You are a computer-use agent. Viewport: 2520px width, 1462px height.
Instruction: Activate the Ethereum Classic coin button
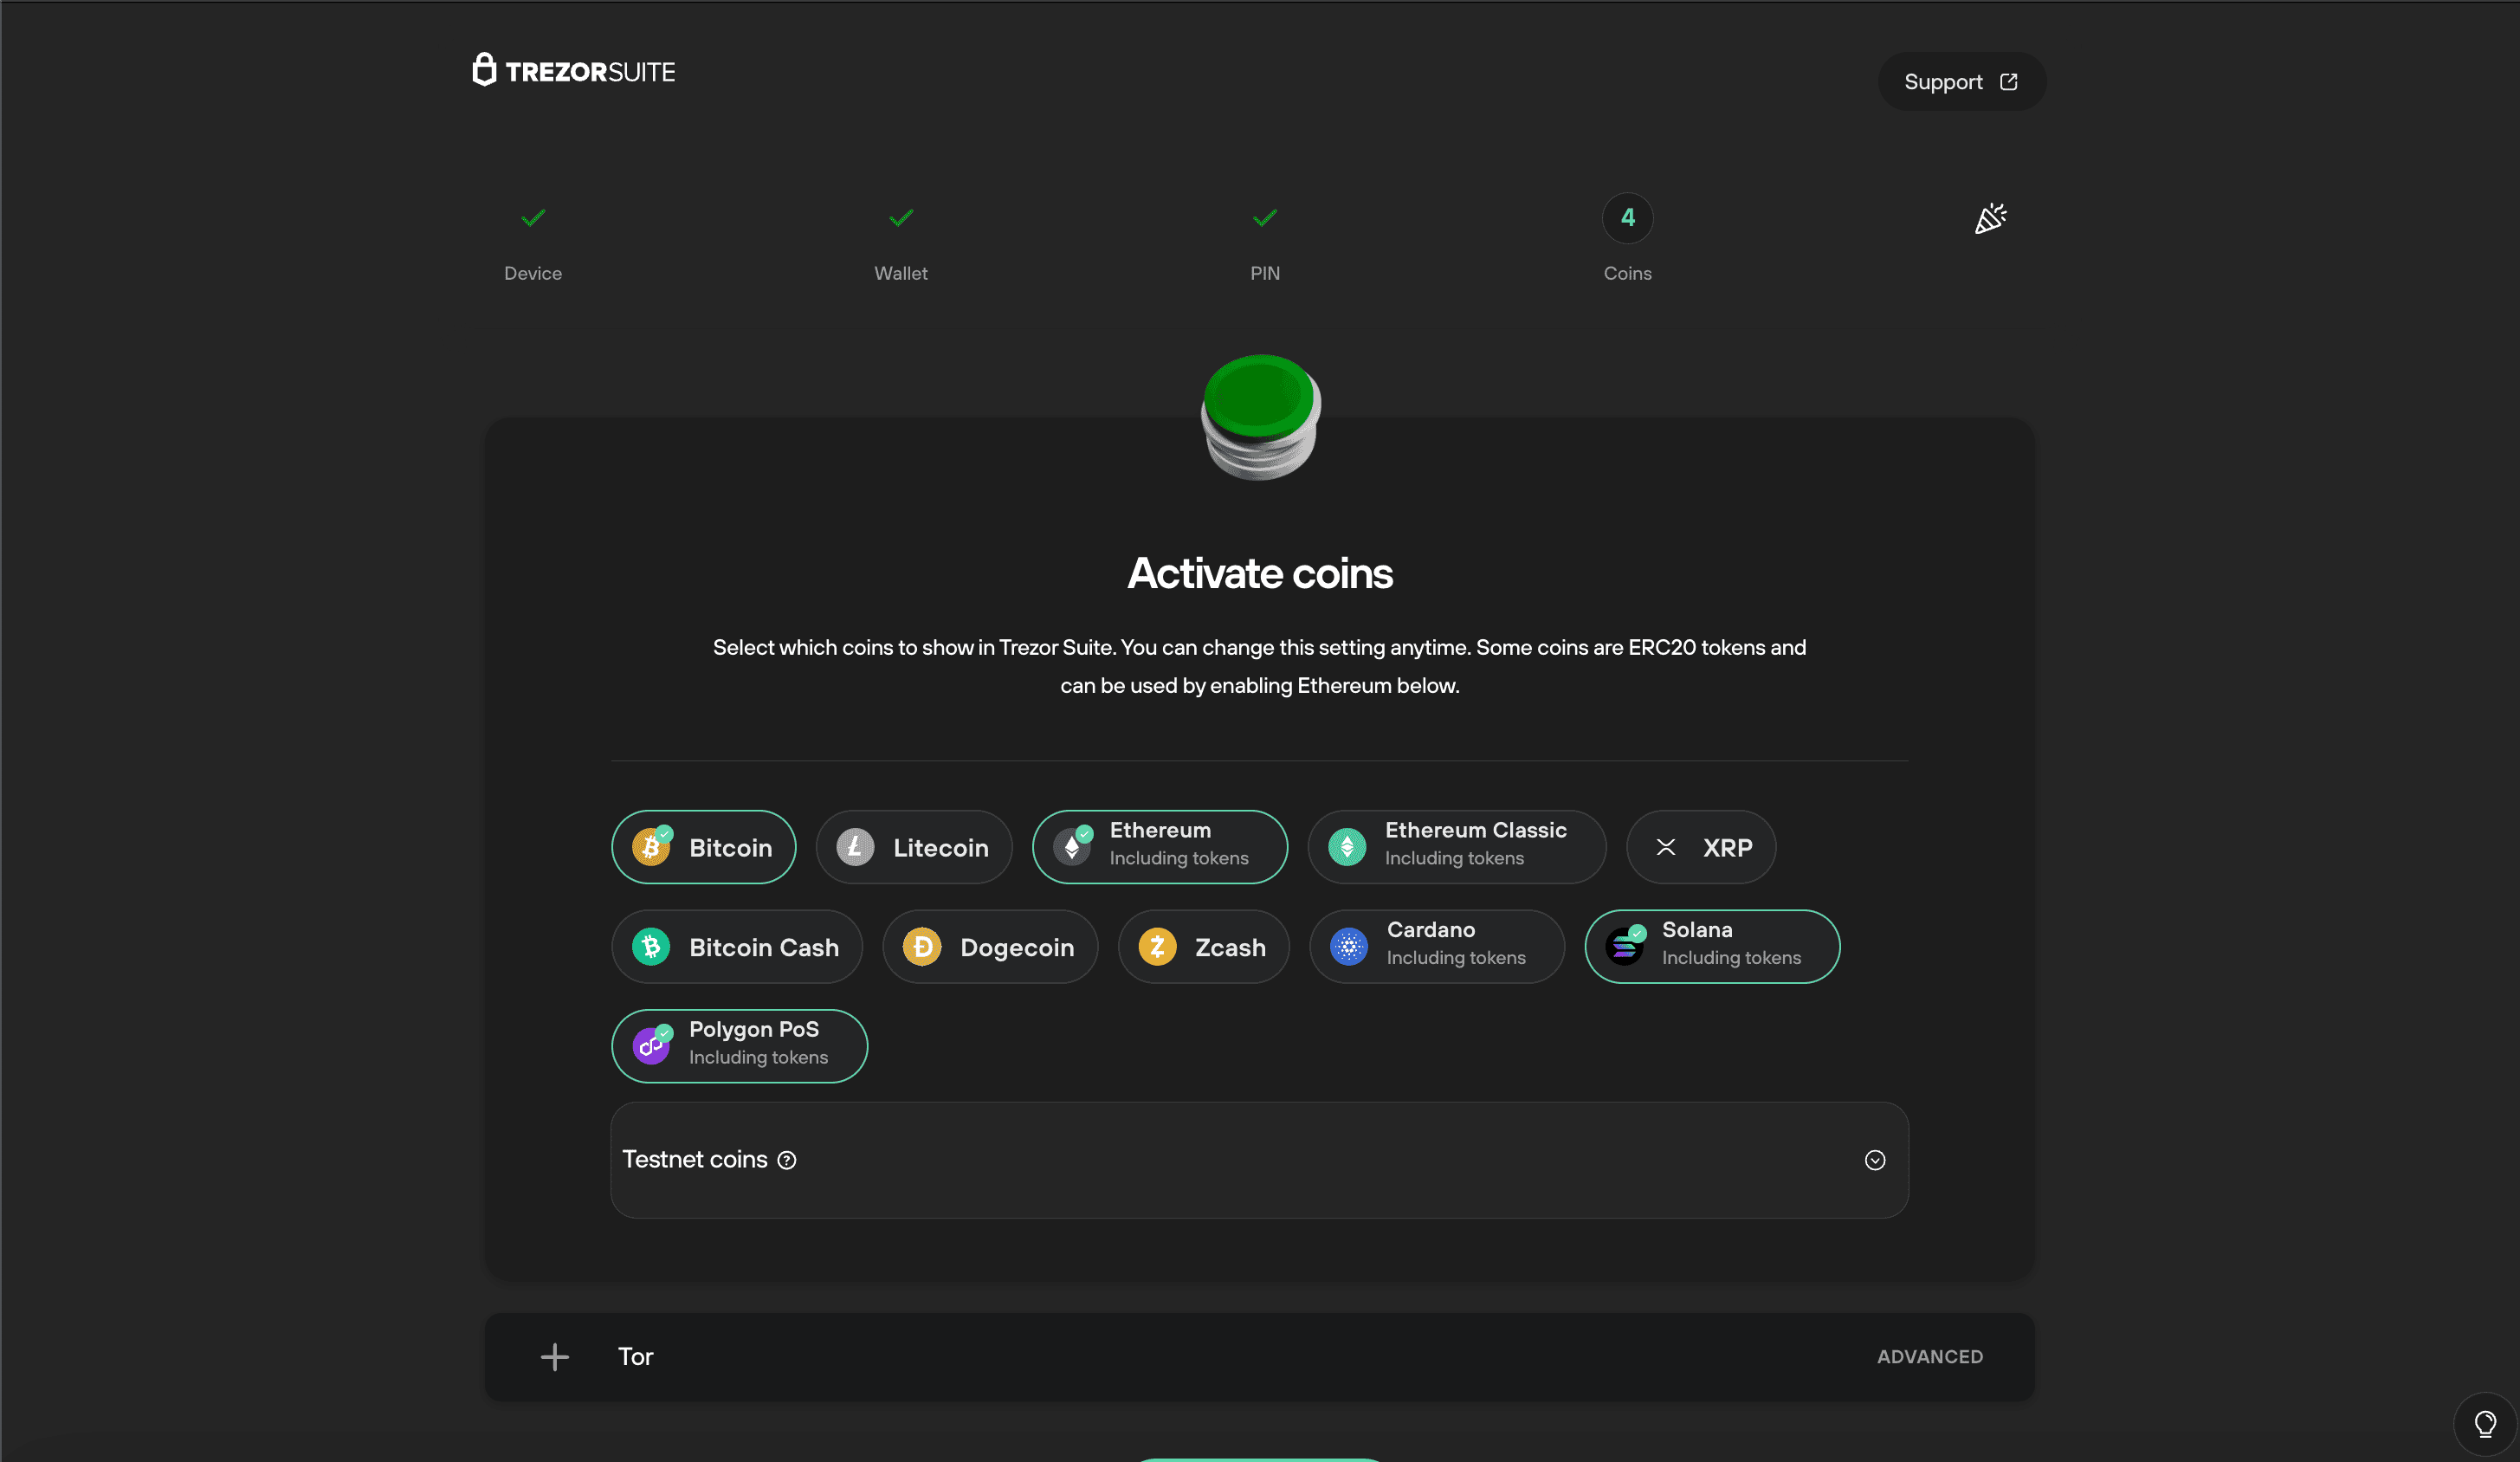click(x=1456, y=848)
